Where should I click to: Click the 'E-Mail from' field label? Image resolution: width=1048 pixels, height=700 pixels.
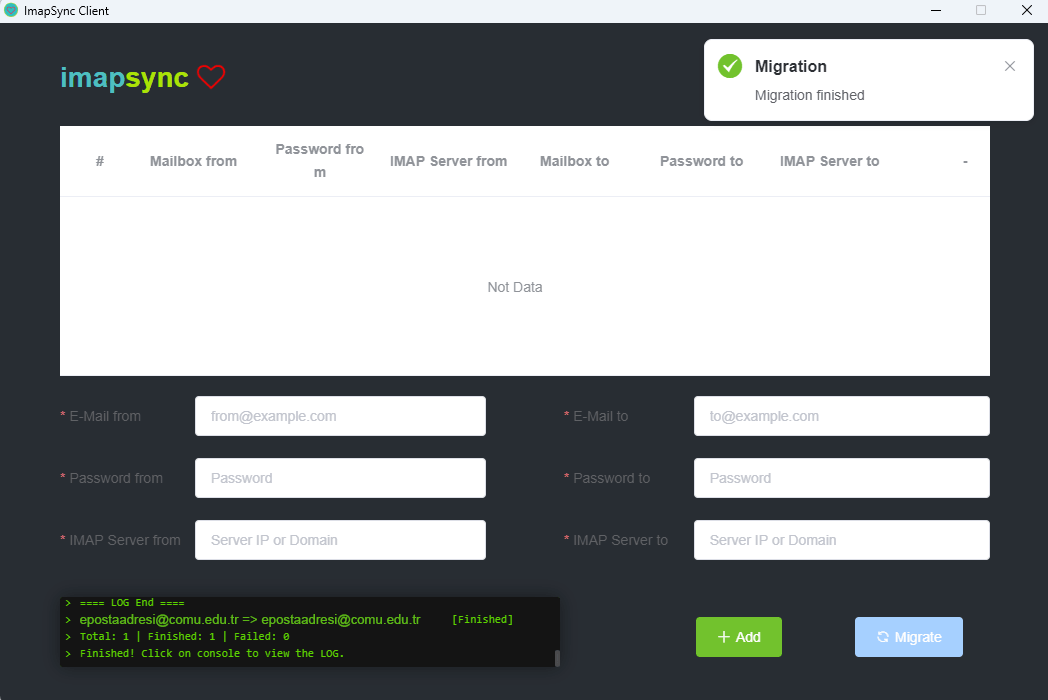click(x=105, y=417)
